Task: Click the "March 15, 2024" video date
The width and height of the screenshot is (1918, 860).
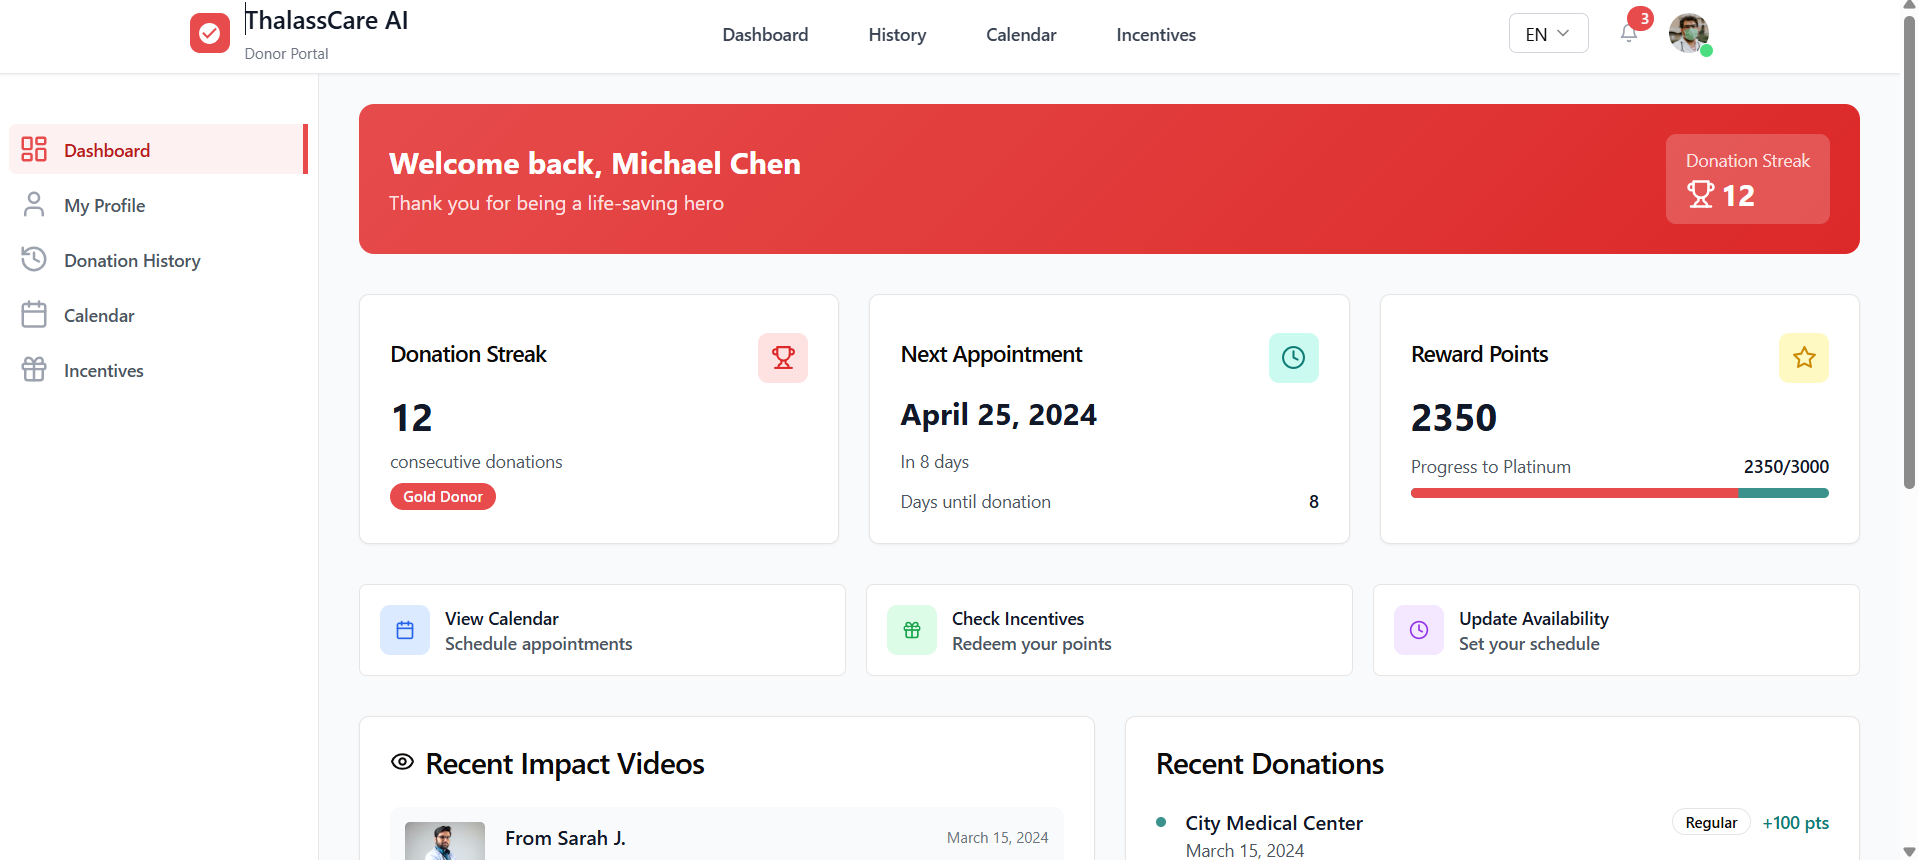Action: click(x=997, y=837)
